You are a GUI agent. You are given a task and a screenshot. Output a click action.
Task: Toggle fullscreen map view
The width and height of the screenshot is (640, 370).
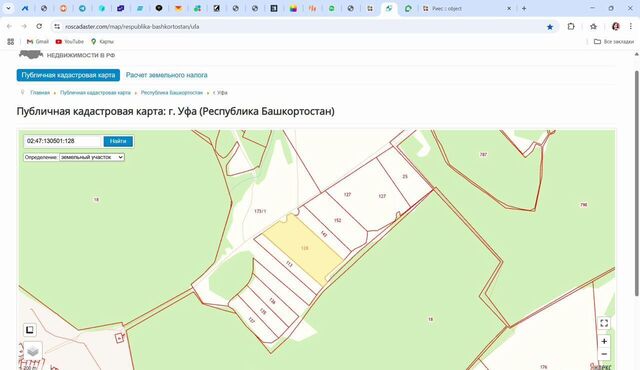(x=604, y=323)
